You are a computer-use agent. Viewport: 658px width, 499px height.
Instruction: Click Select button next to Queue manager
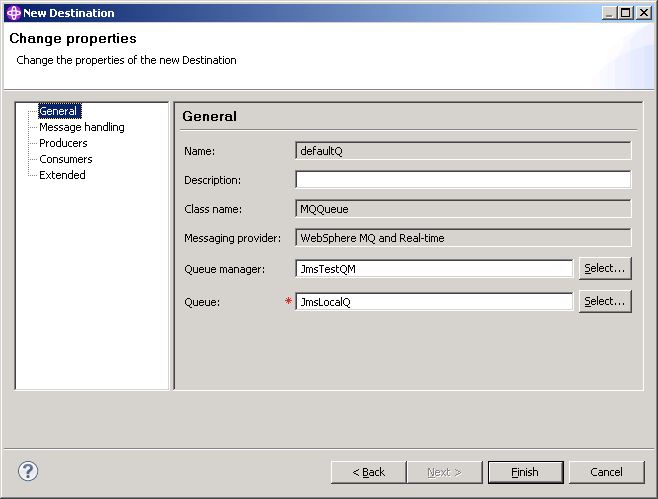pyautogui.click(x=605, y=268)
